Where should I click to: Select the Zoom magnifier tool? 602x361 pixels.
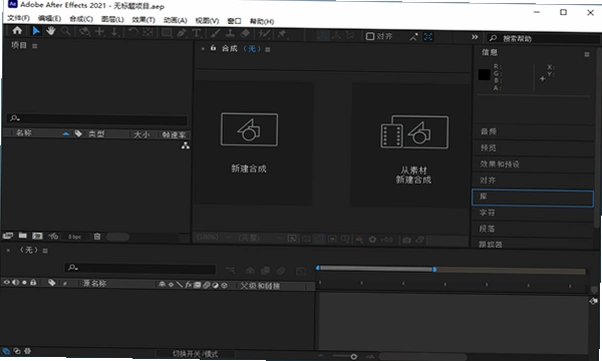pyautogui.click(x=66, y=31)
